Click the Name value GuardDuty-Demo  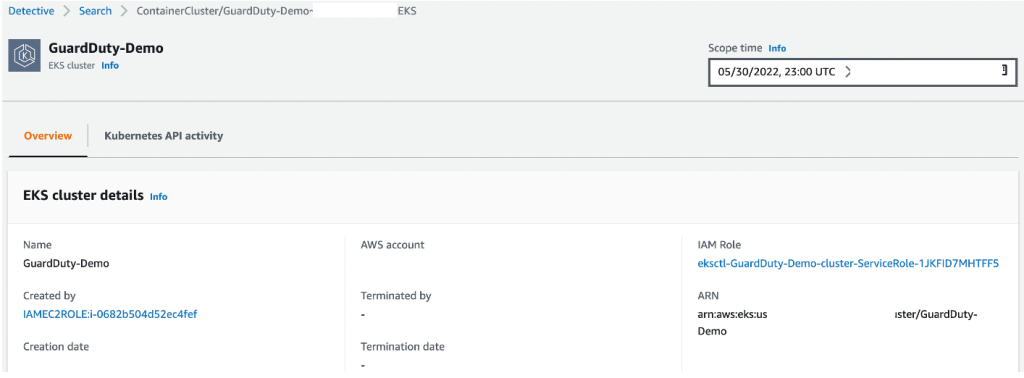(66, 263)
